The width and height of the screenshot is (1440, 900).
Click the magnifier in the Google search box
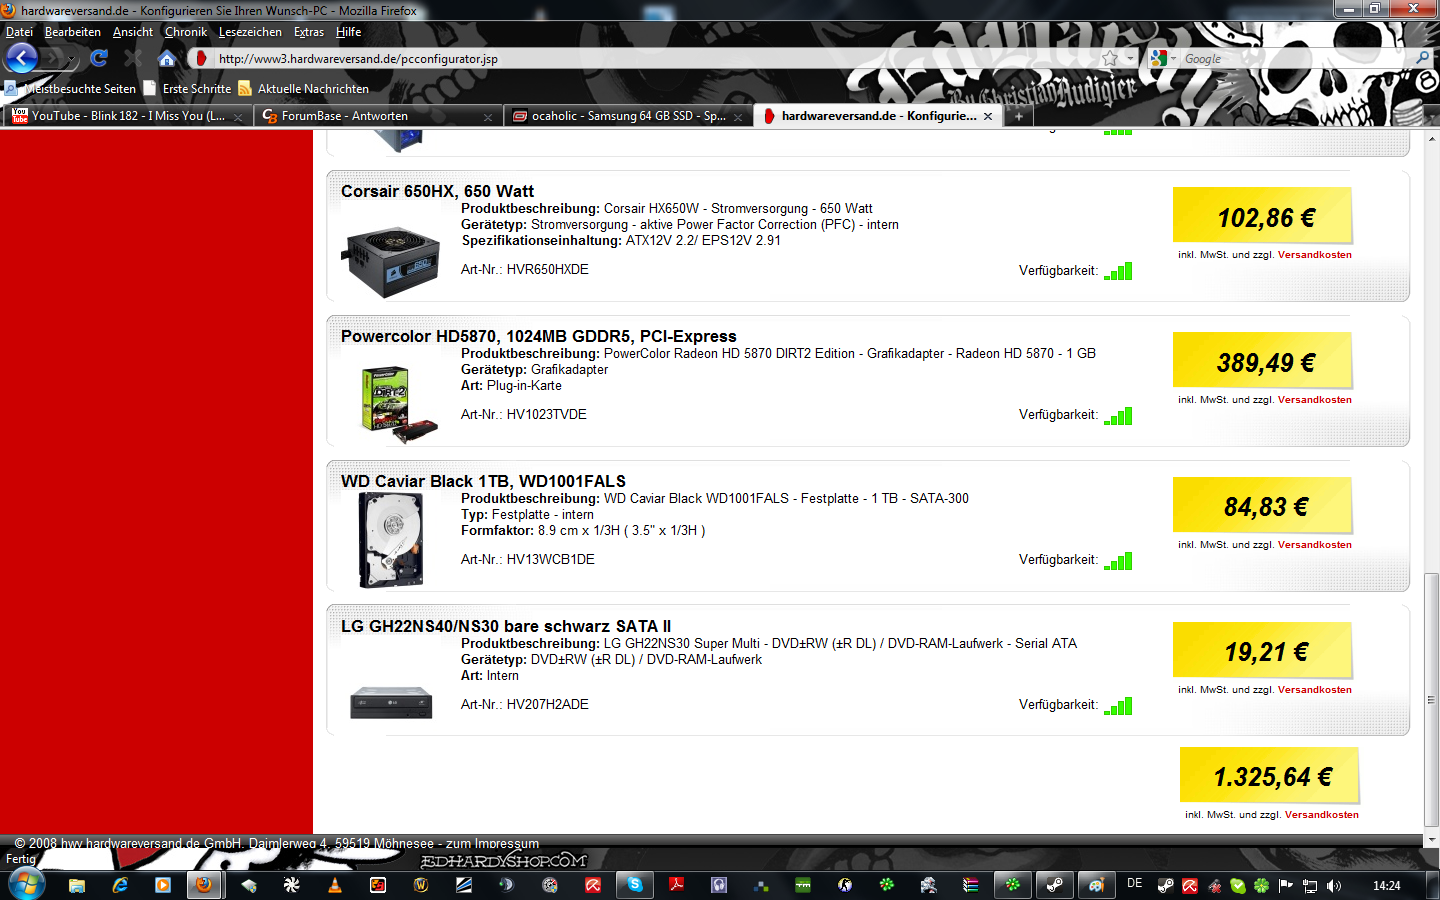pos(1422,58)
